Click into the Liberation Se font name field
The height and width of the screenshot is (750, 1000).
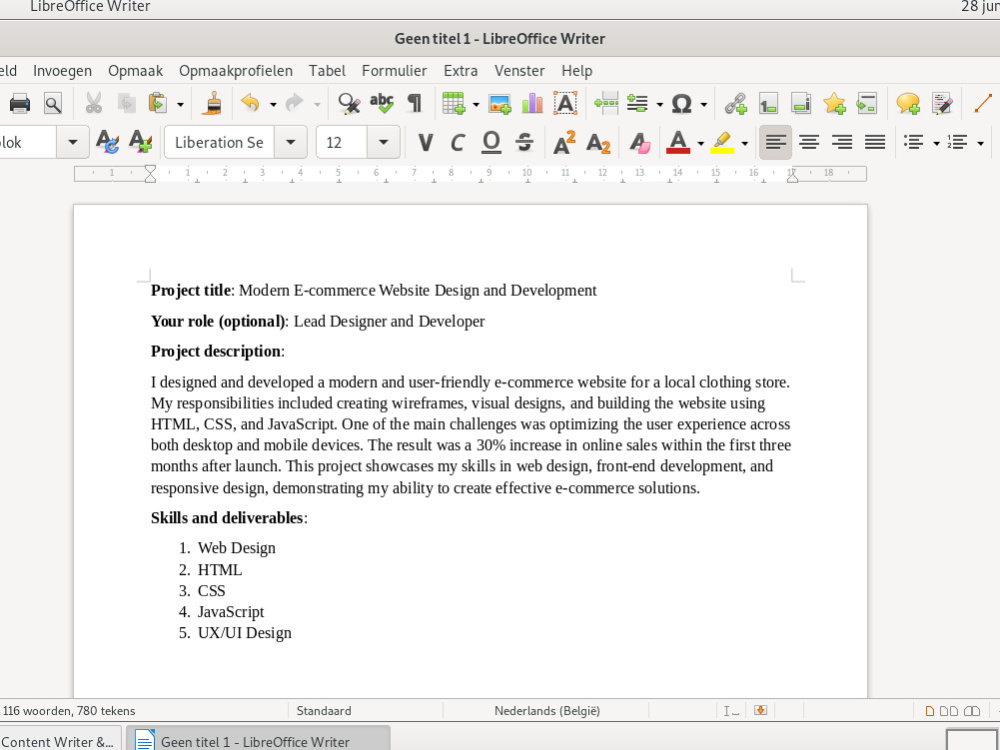220,142
